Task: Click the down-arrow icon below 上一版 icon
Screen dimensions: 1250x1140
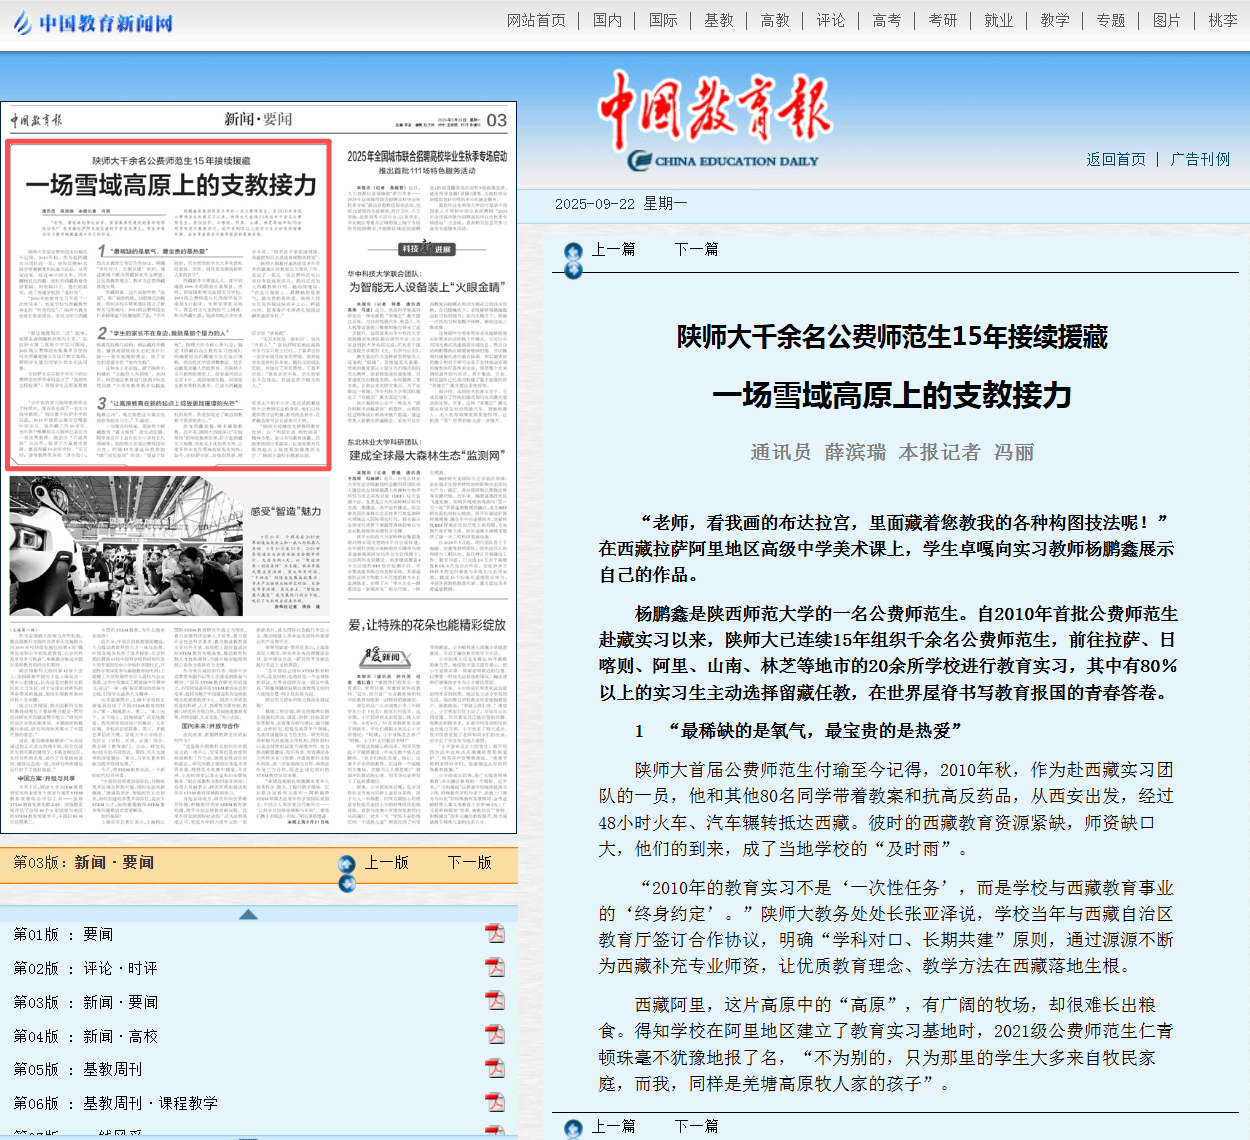Action: coord(347,883)
